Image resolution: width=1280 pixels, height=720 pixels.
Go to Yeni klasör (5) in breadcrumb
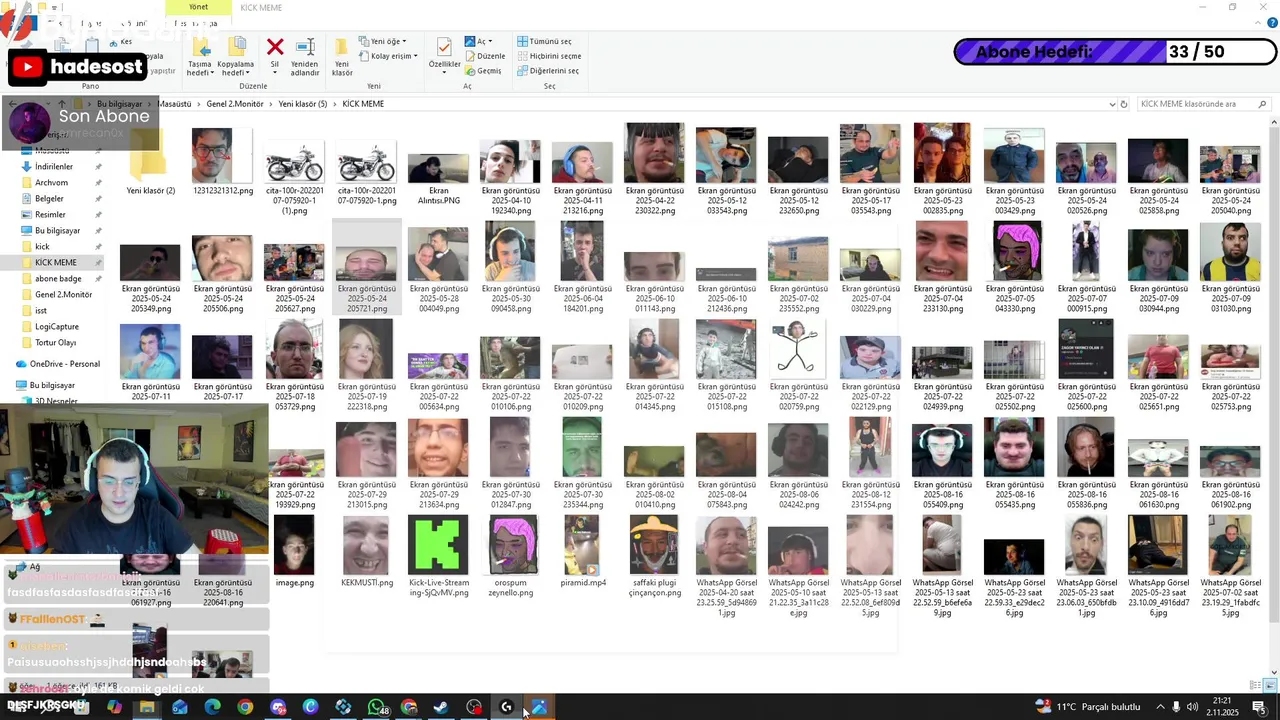(303, 104)
